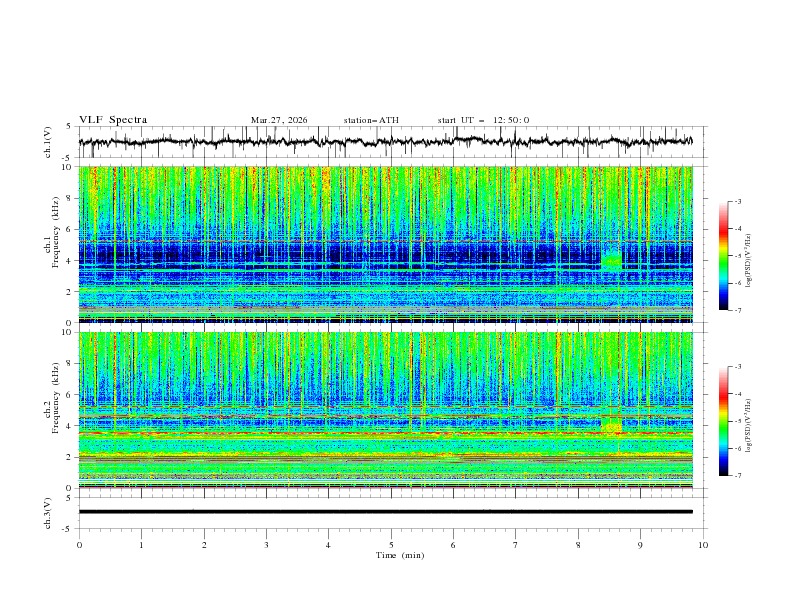This screenshot has height=612, width=792.
Task: Click the time axis tick labeled 2
Action: pyautogui.click(x=204, y=545)
